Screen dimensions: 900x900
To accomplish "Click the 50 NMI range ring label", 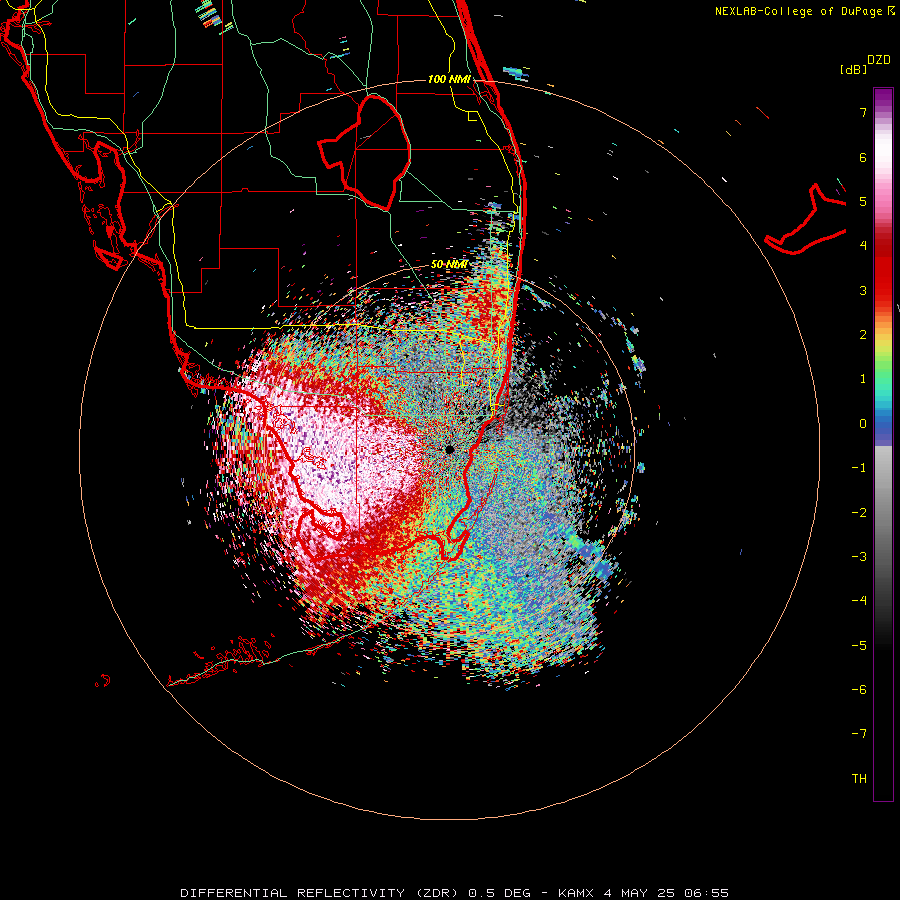I will coord(449,264).
